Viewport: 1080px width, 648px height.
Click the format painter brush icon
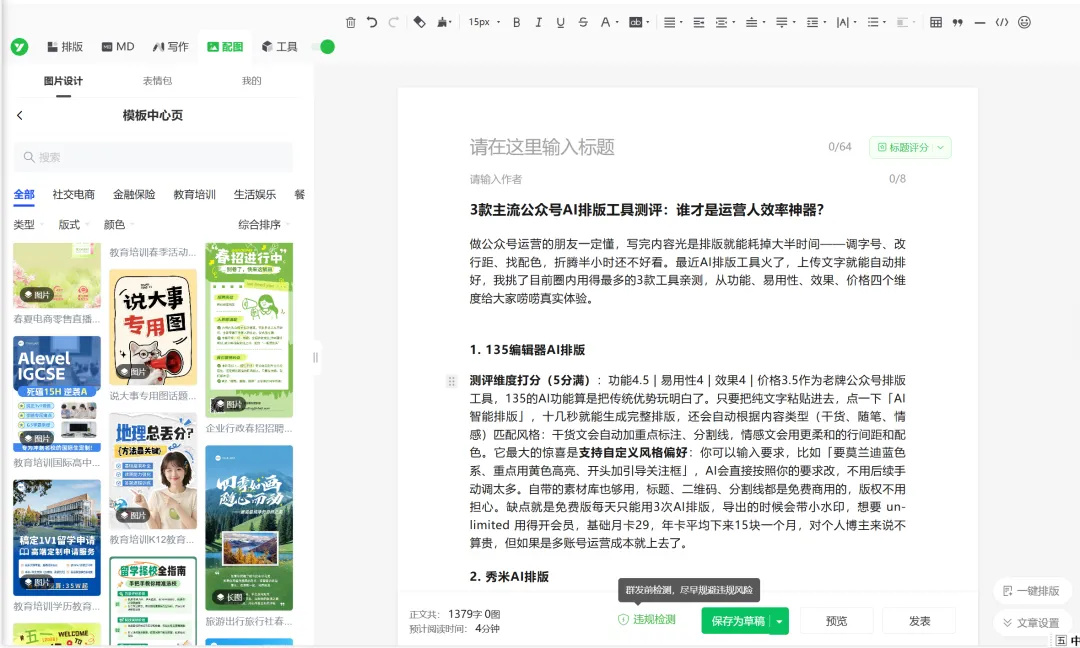coord(442,22)
